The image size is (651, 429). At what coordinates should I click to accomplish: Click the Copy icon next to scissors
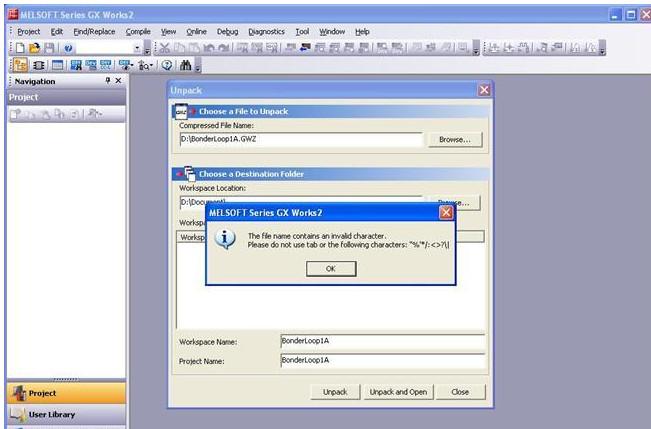tap(179, 48)
